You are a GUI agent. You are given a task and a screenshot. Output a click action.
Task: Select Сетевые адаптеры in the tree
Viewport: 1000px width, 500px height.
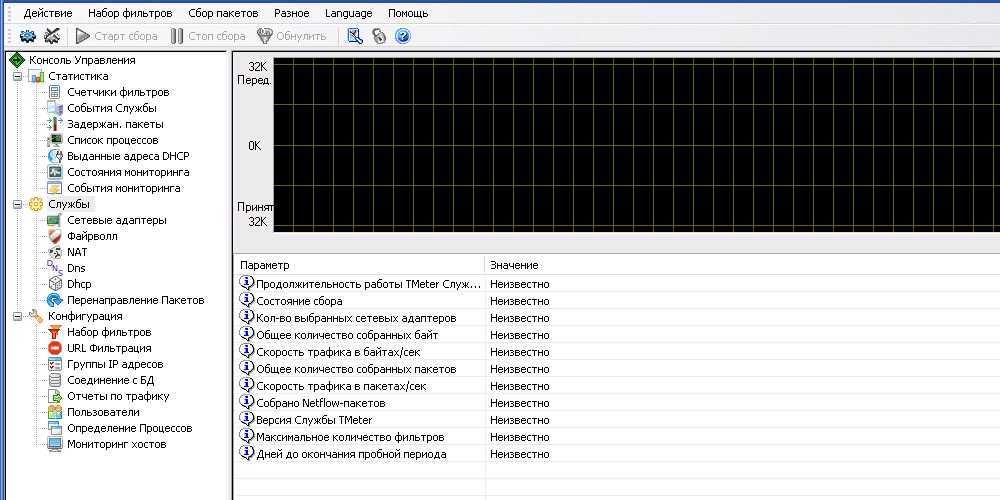pyautogui.click(x=117, y=220)
